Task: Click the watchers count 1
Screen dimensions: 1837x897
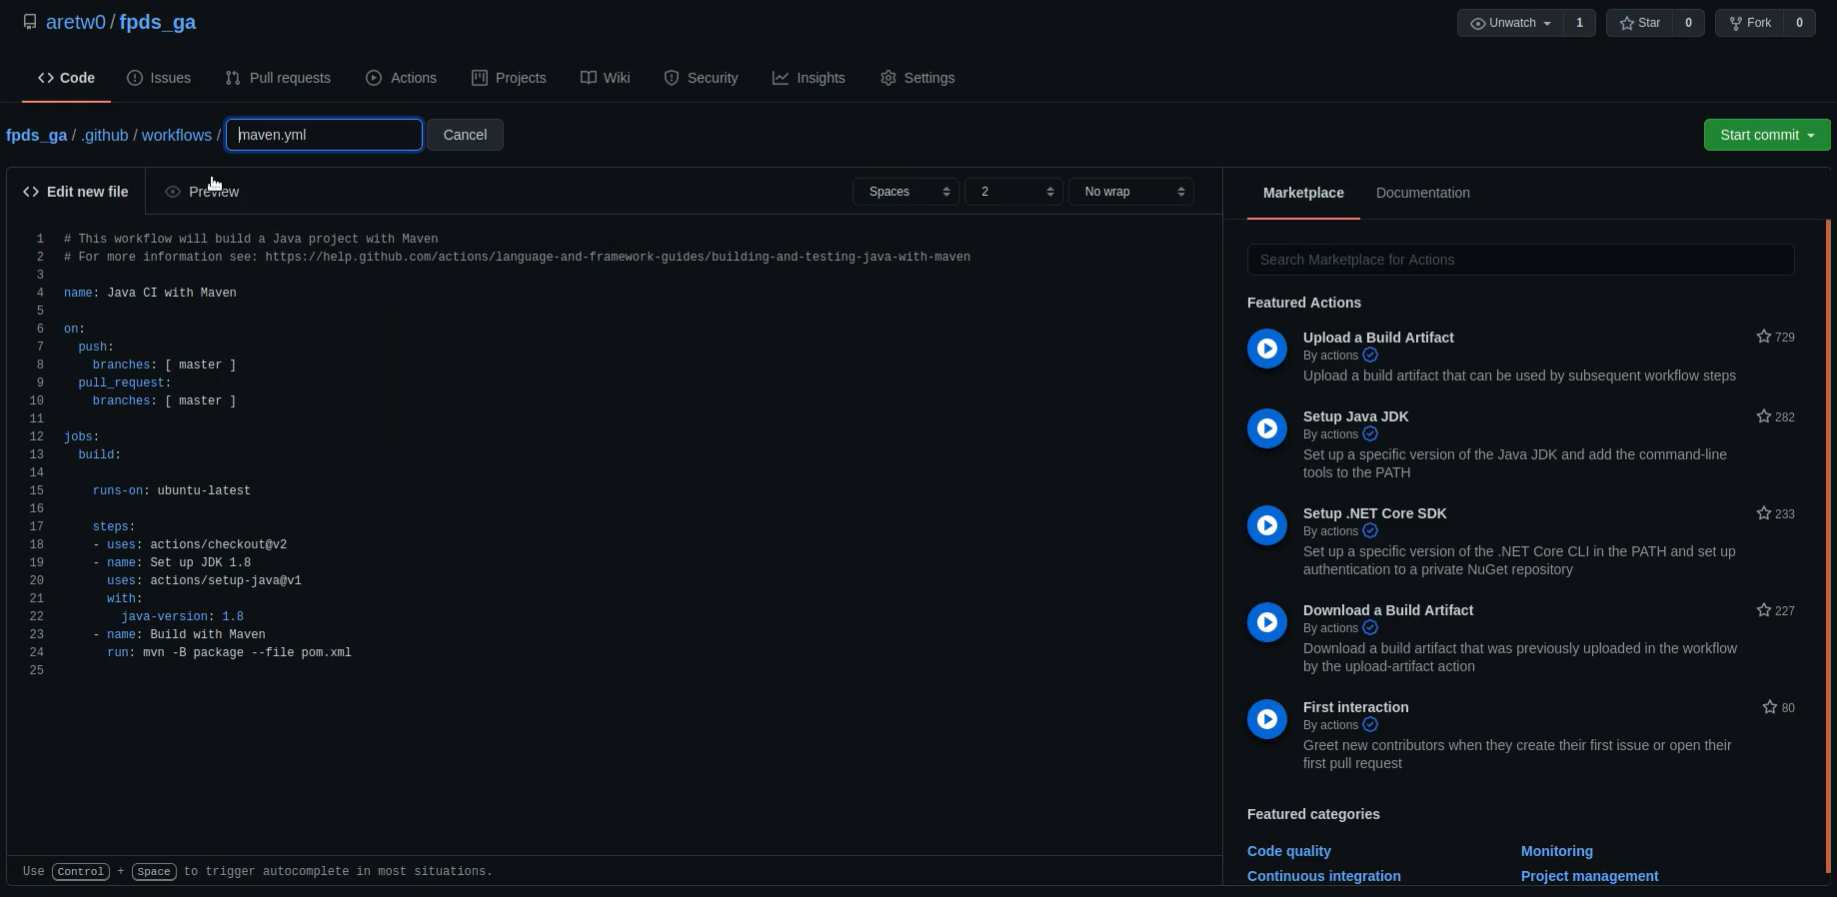Action: pyautogui.click(x=1580, y=23)
